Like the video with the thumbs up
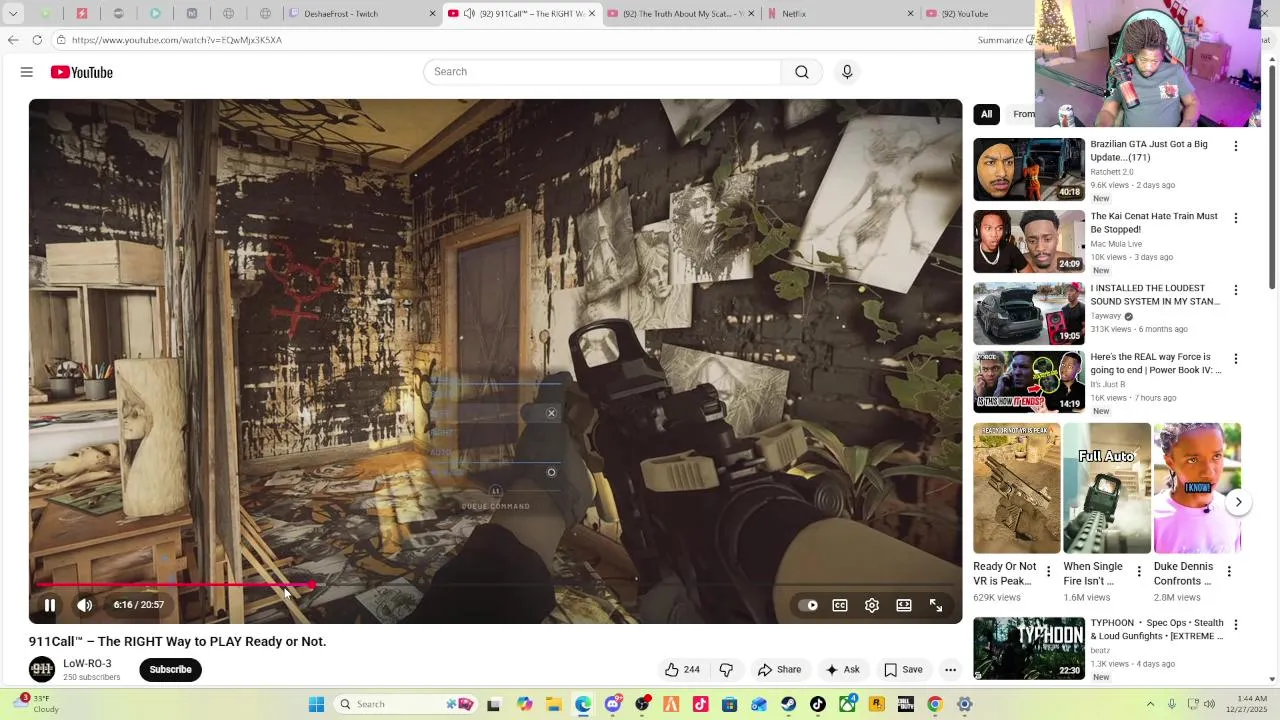This screenshot has height=720, width=1280. click(x=682, y=670)
